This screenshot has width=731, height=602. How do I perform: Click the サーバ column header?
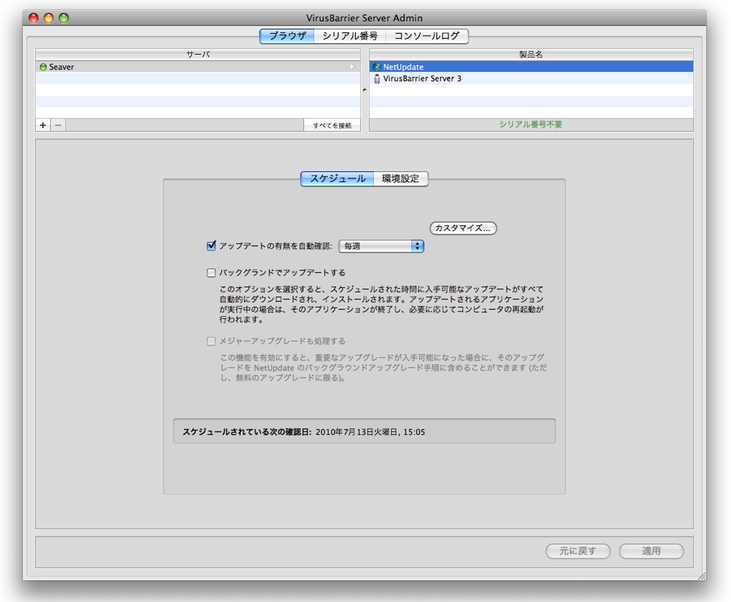coord(198,55)
